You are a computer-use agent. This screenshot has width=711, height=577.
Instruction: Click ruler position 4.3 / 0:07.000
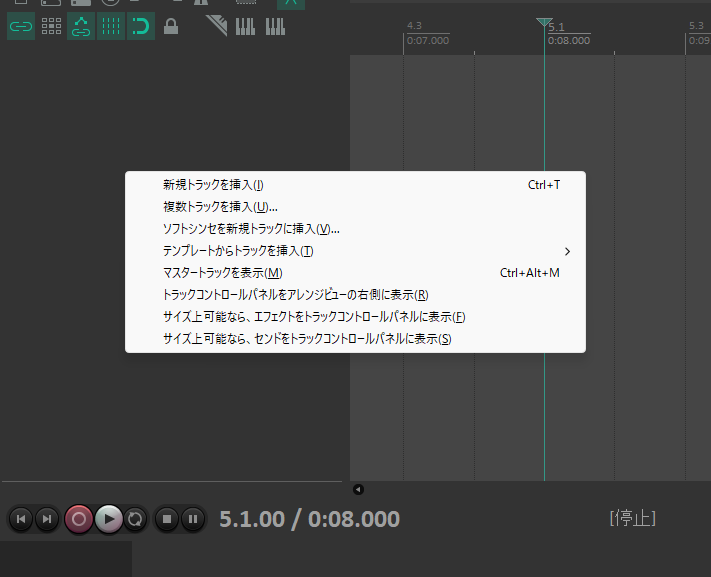coord(427,33)
